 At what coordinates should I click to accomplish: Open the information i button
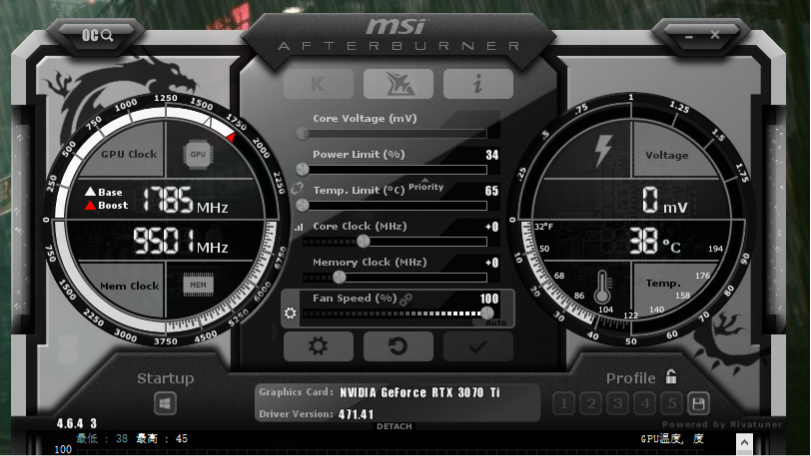click(478, 84)
